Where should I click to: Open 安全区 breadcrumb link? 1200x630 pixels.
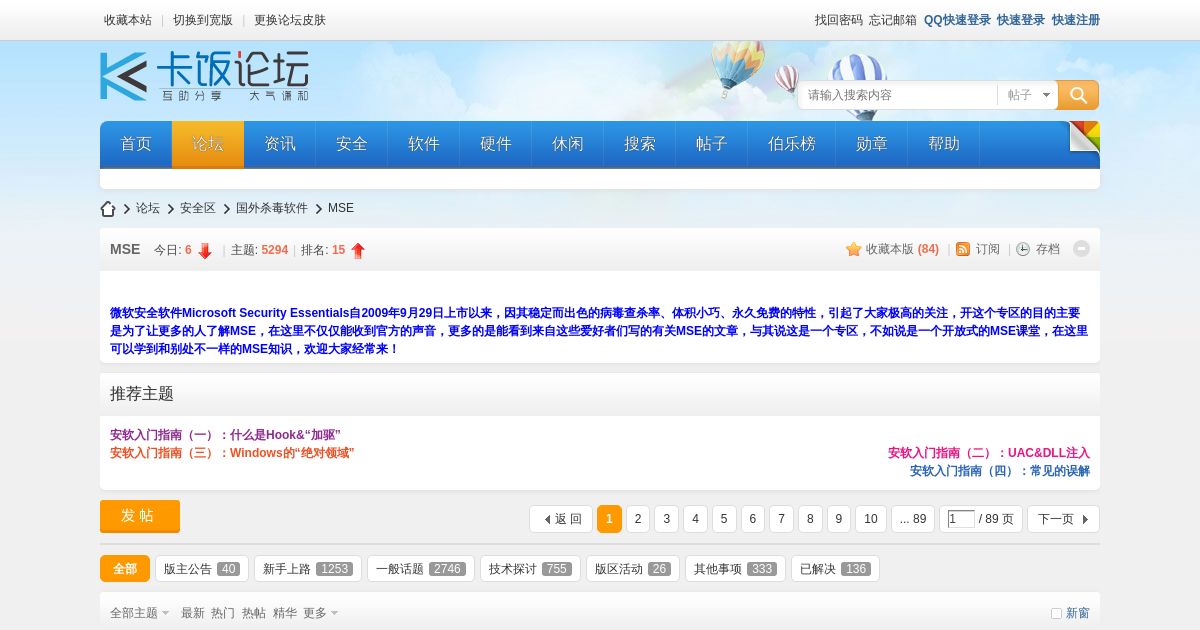click(198, 208)
